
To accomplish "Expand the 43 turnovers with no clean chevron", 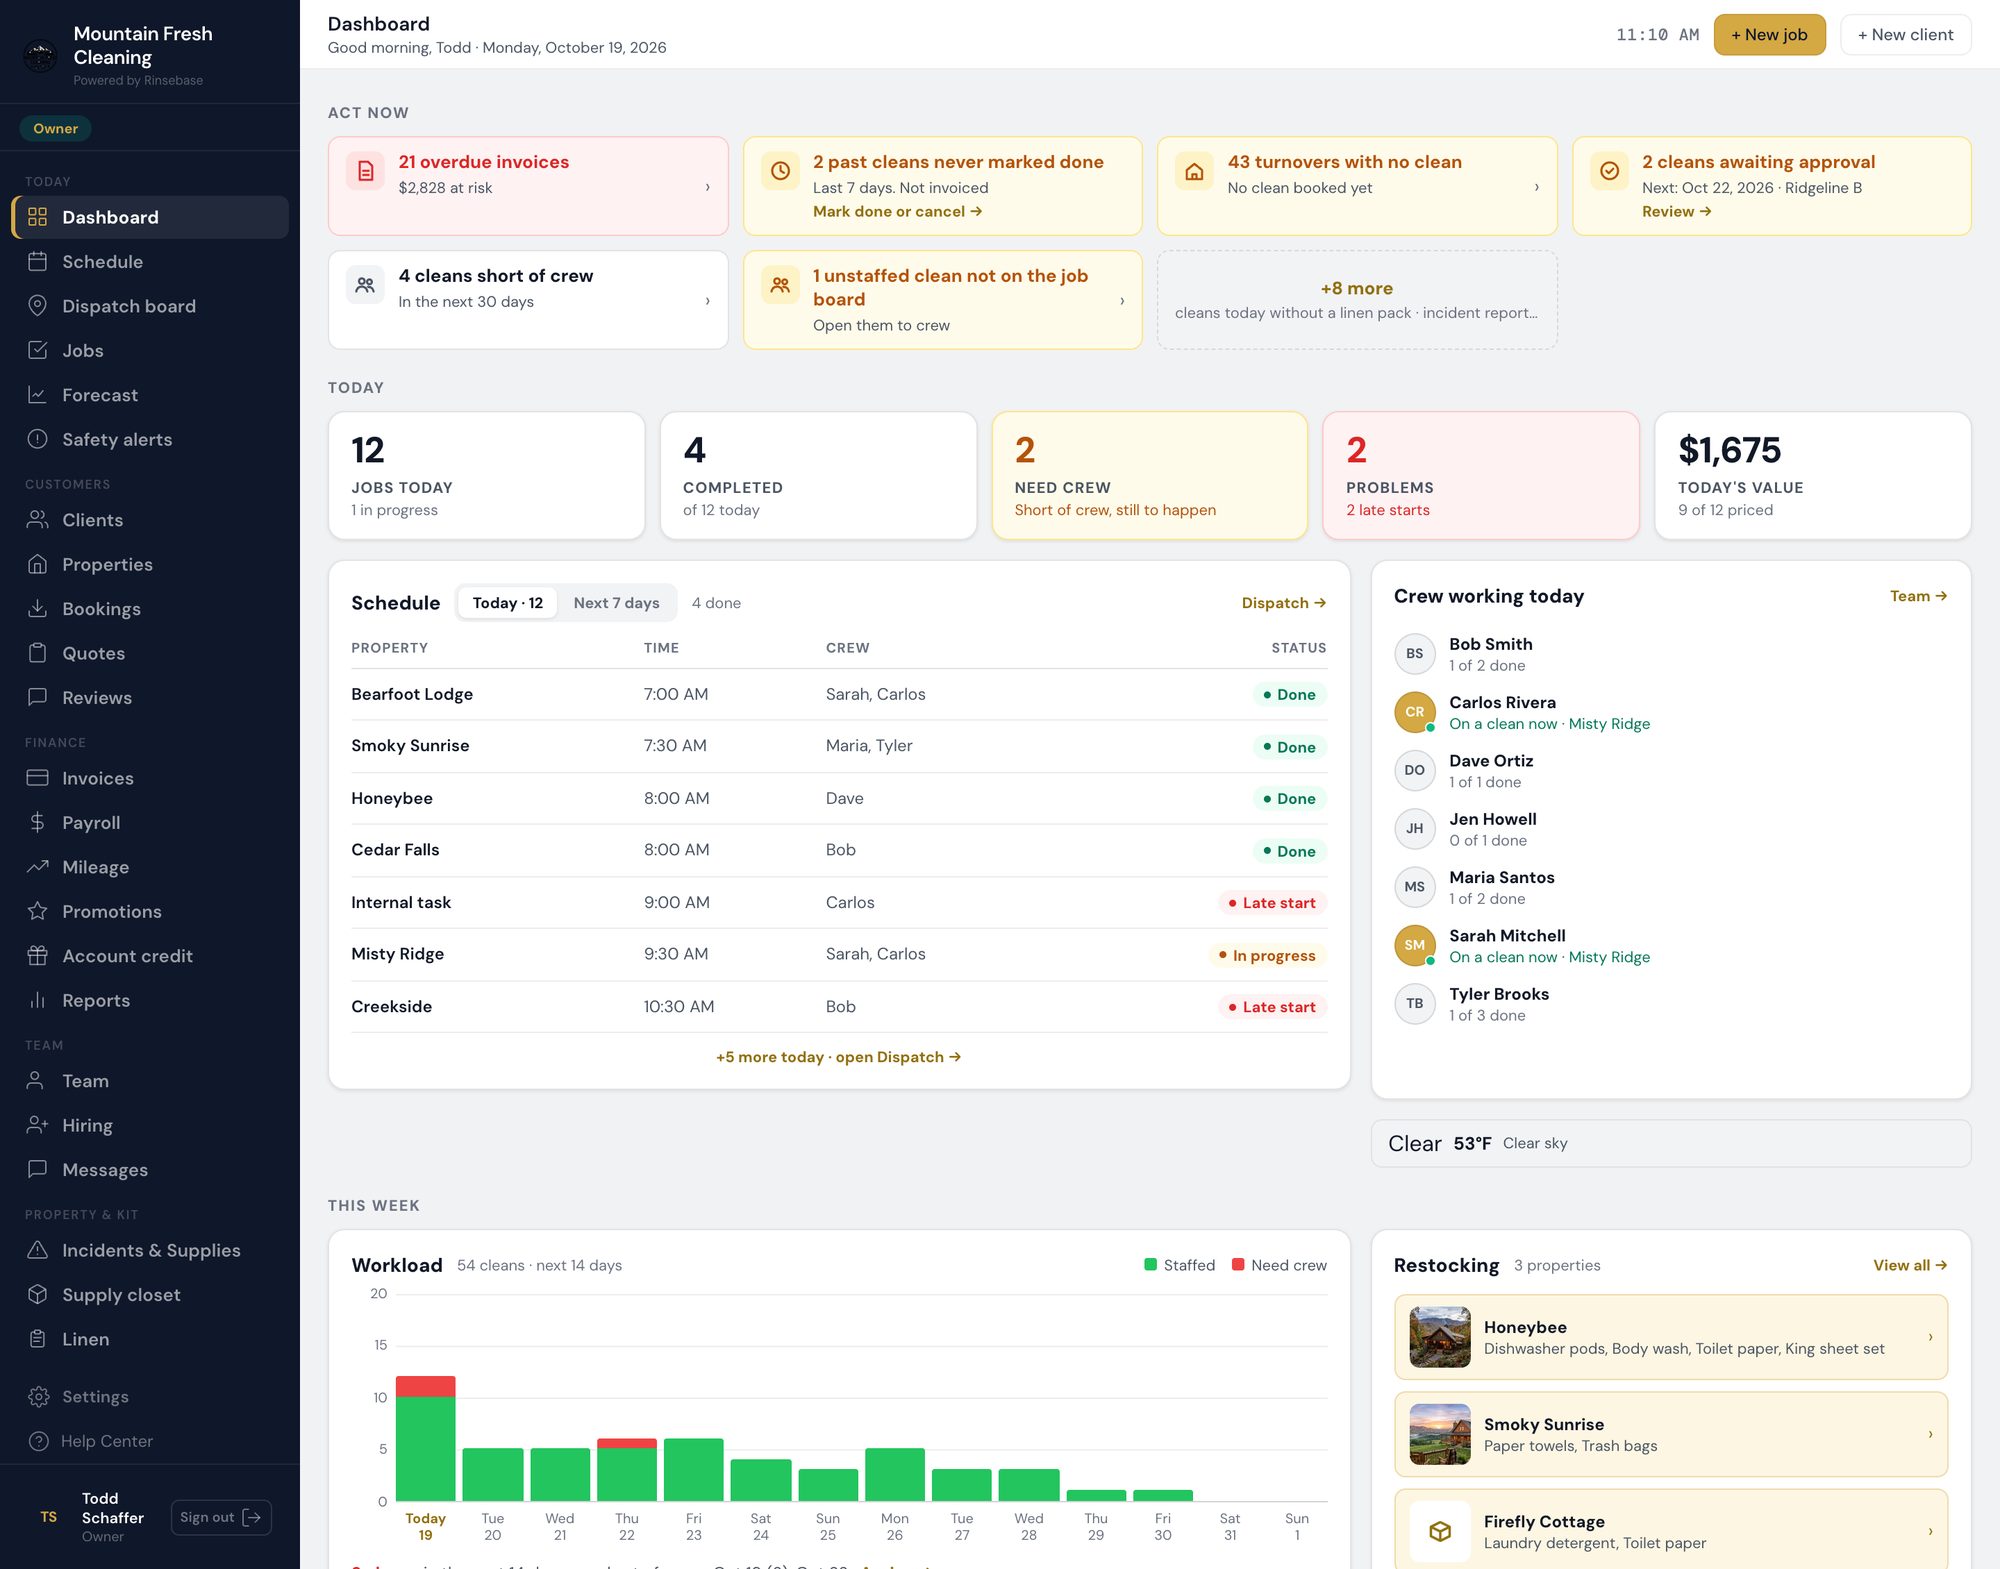I will 1537,187.
